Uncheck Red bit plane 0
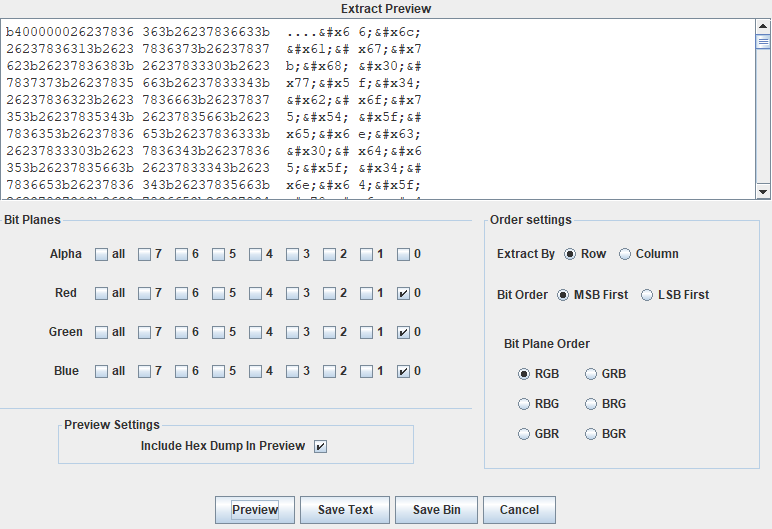 tap(403, 294)
